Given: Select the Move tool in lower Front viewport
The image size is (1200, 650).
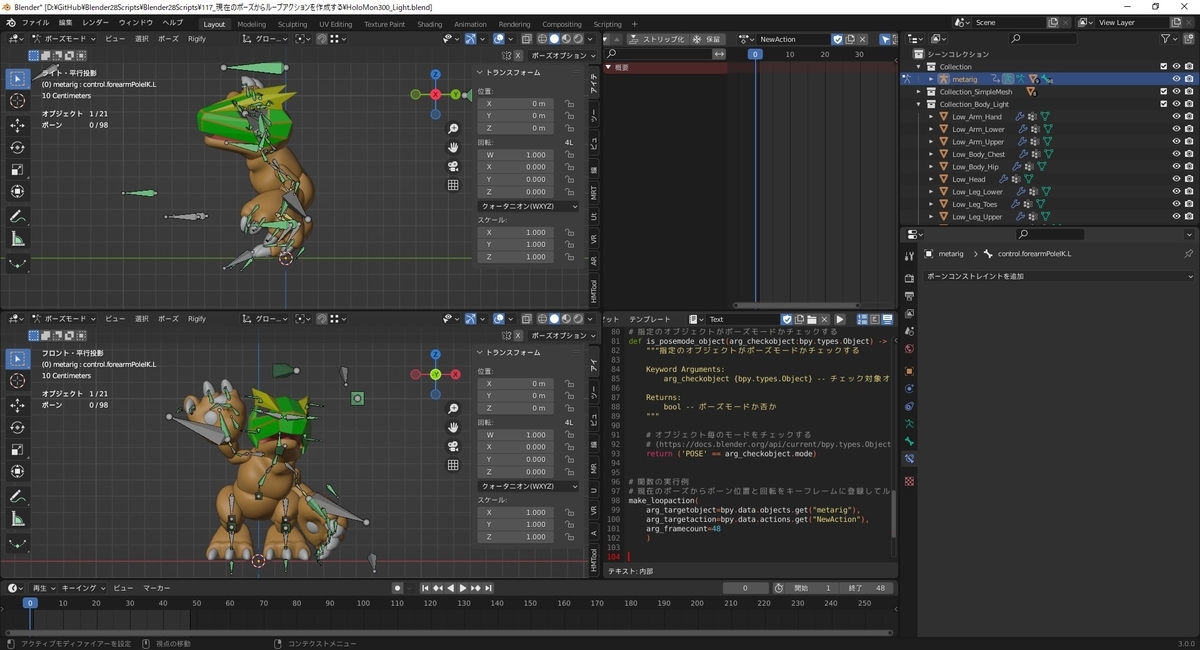Looking at the screenshot, I should (18, 405).
